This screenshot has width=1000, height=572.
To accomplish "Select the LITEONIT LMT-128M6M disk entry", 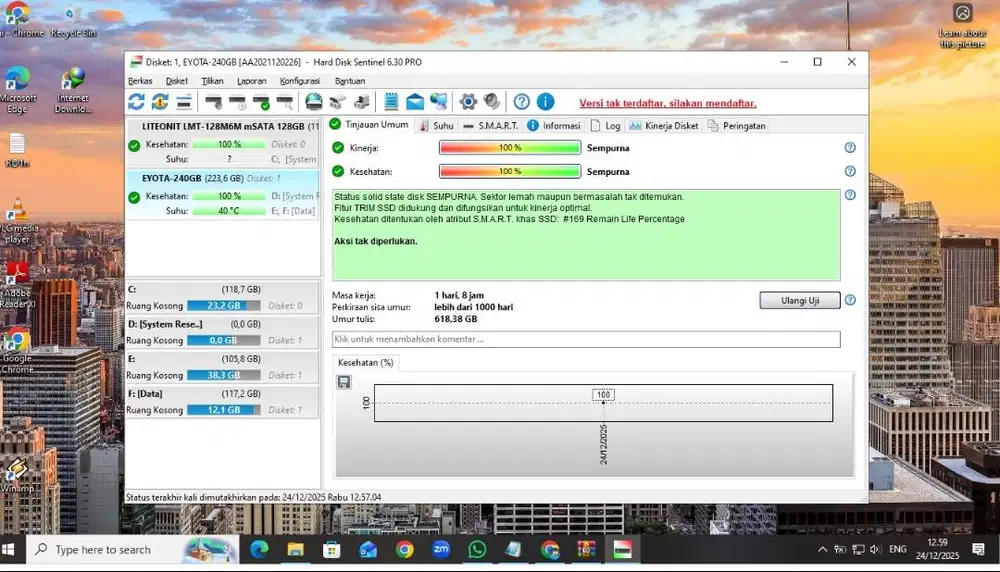I will pyautogui.click(x=223, y=143).
